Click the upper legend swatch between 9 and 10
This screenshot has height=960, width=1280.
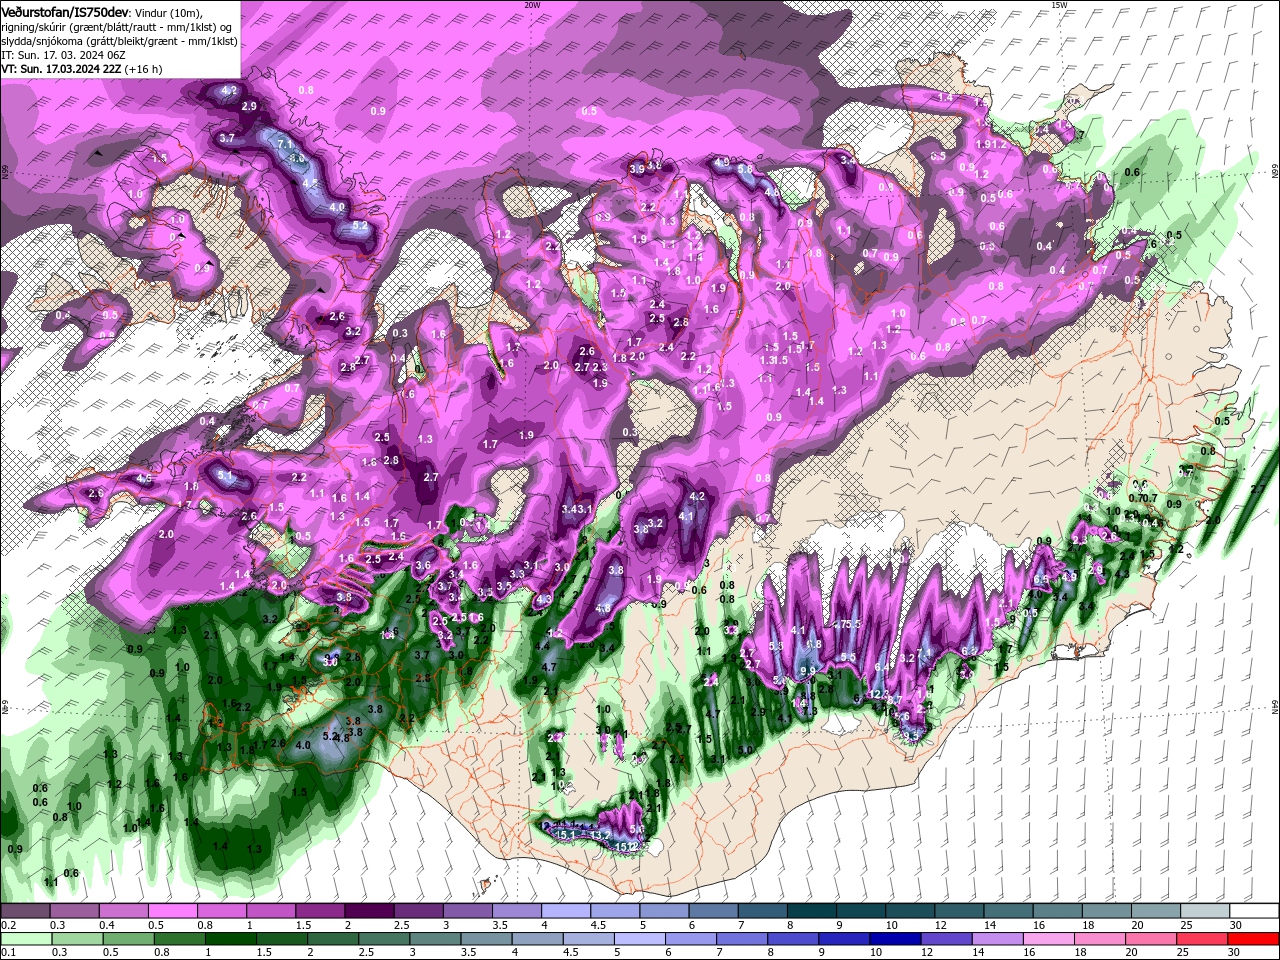pos(860,911)
